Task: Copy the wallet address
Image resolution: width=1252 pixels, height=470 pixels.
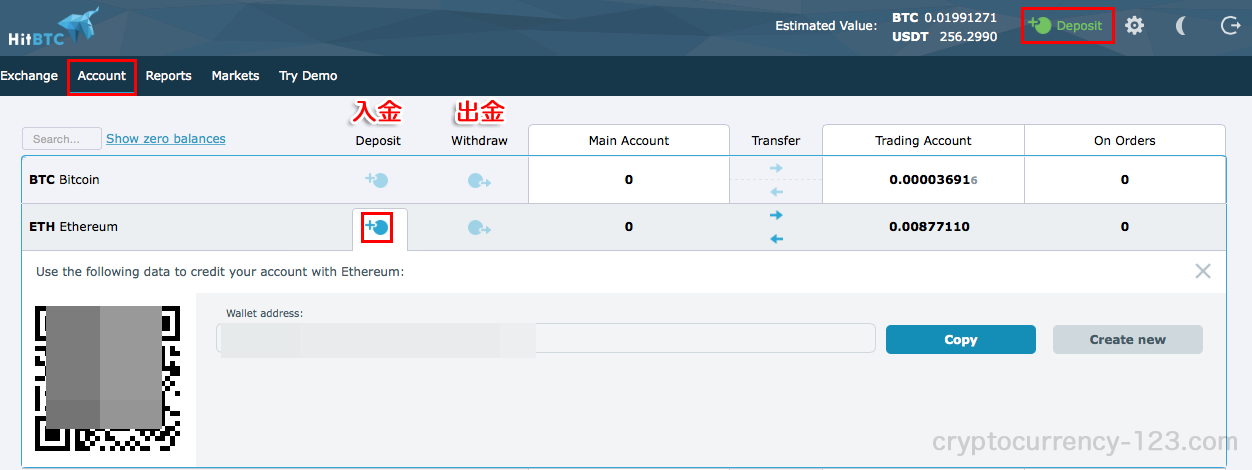Action: [x=961, y=339]
